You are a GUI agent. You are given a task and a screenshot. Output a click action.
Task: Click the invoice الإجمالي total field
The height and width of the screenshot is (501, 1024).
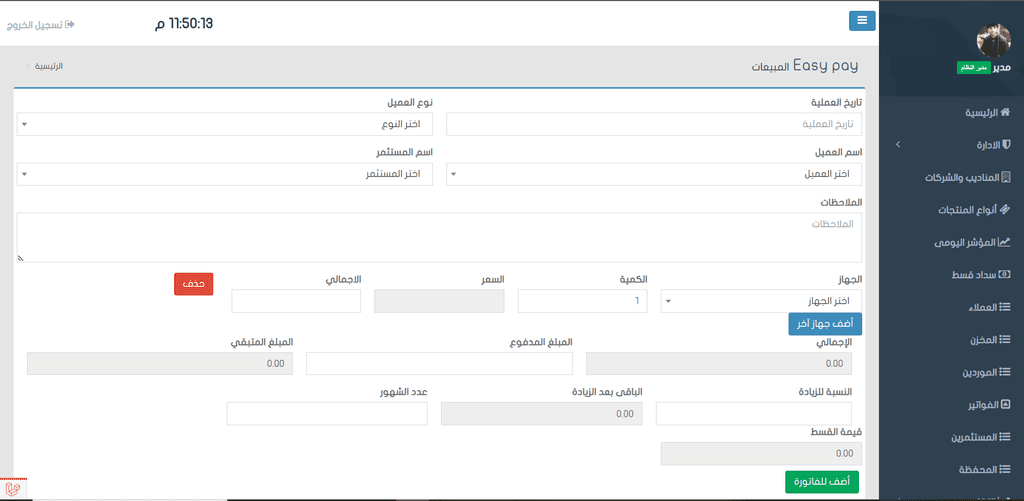point(719,364)
